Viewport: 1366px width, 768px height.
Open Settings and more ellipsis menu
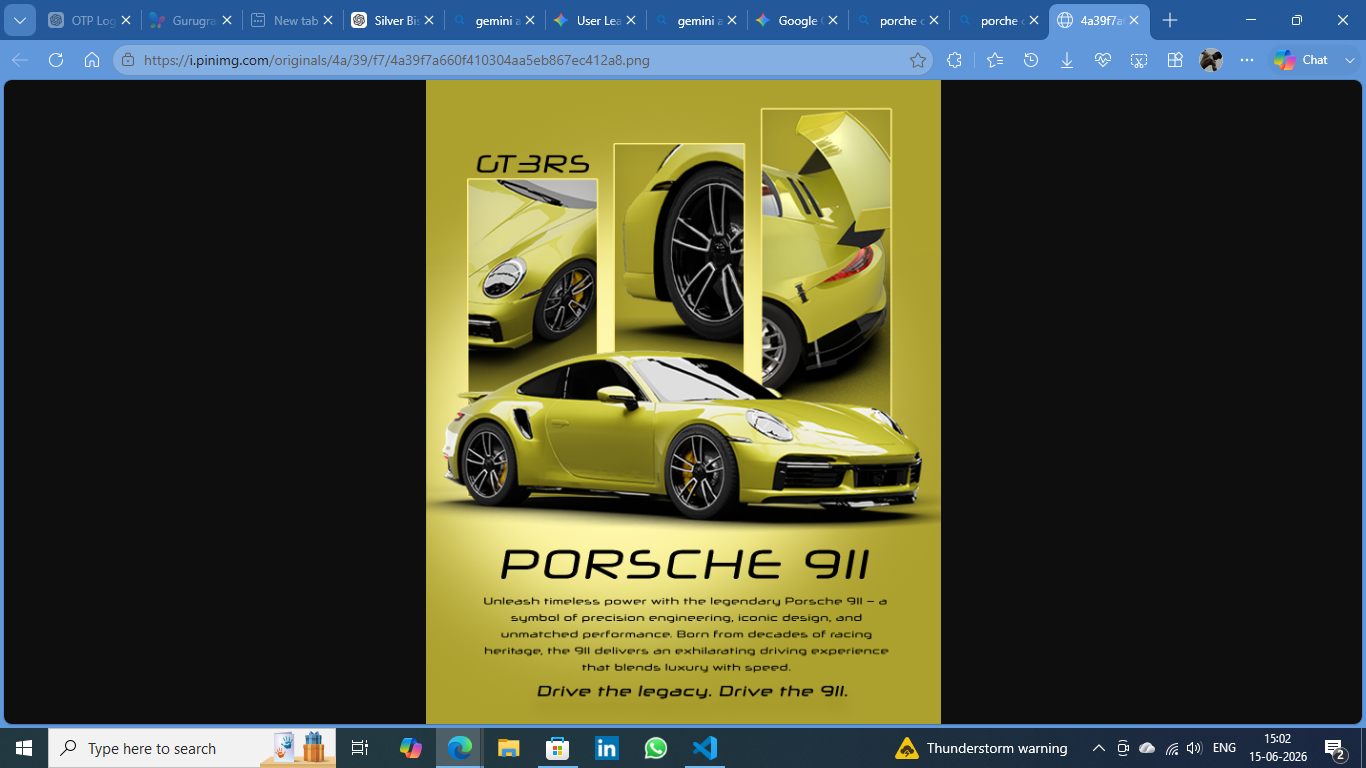[1246, 60]
